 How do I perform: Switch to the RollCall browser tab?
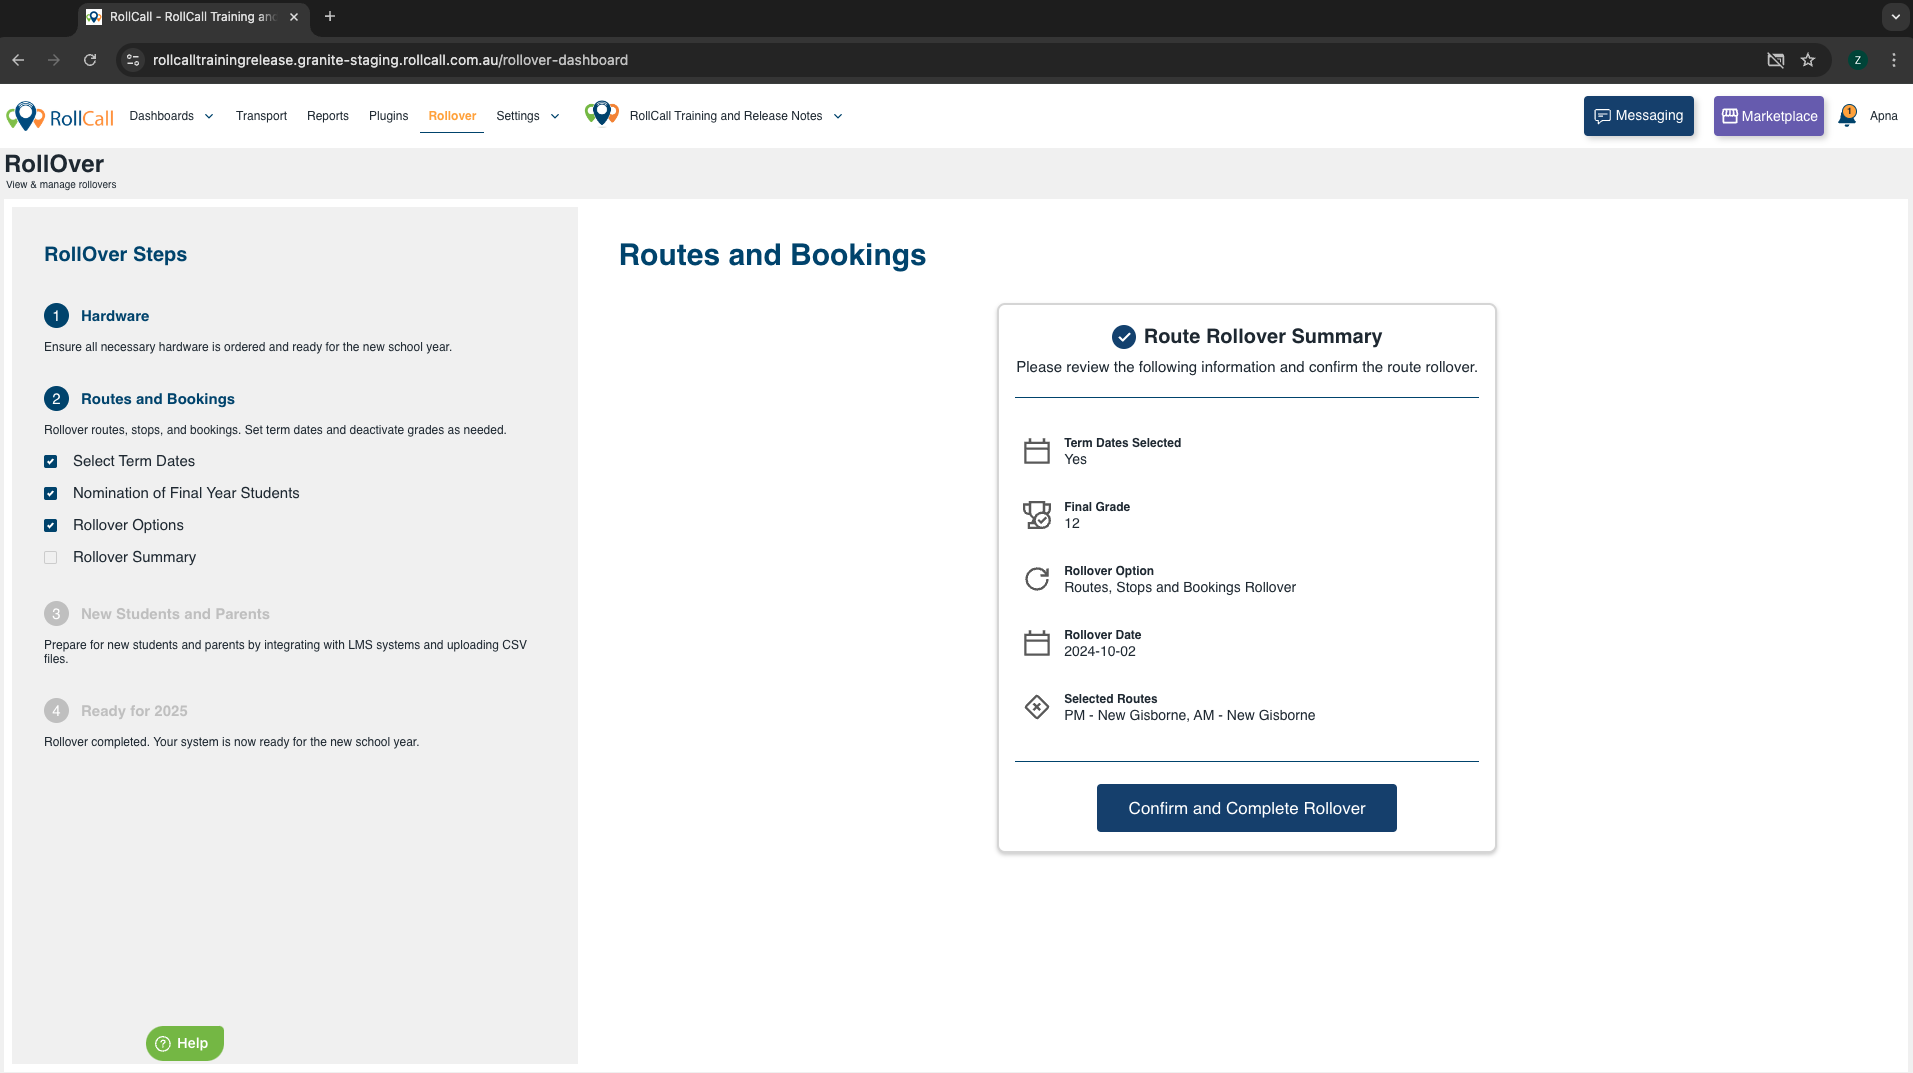192,17
